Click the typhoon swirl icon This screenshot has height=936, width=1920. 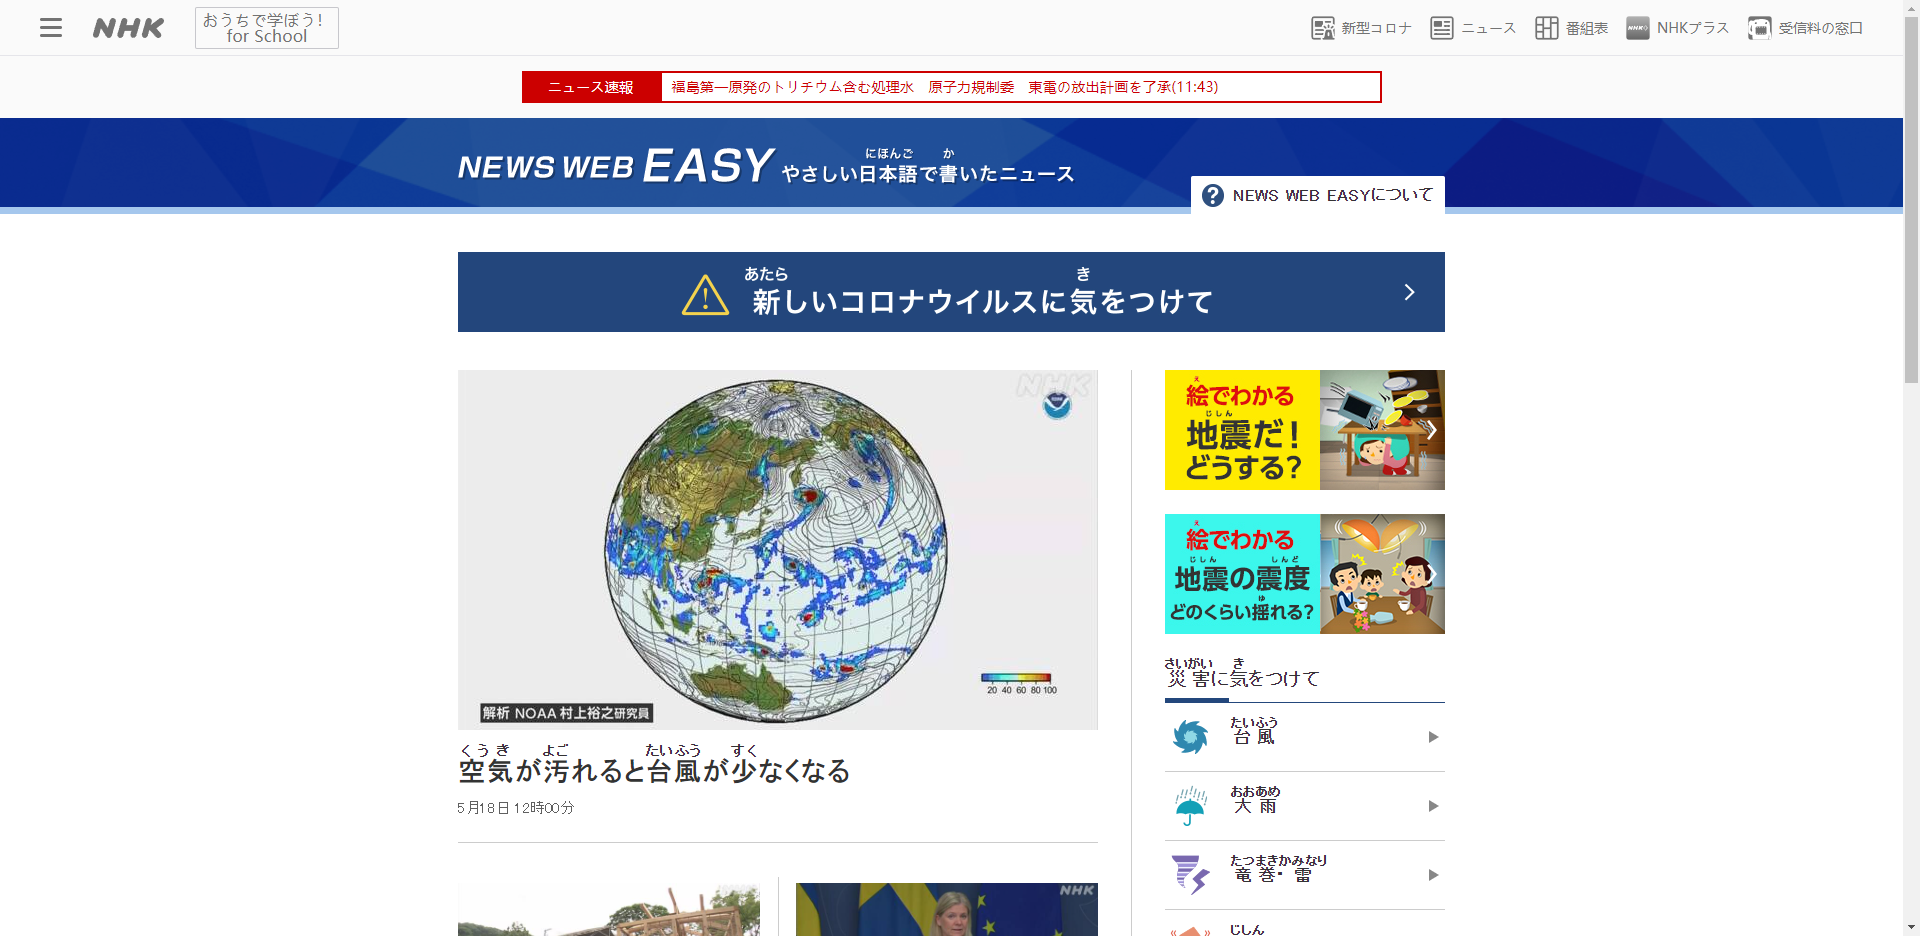coord(1190,737)
